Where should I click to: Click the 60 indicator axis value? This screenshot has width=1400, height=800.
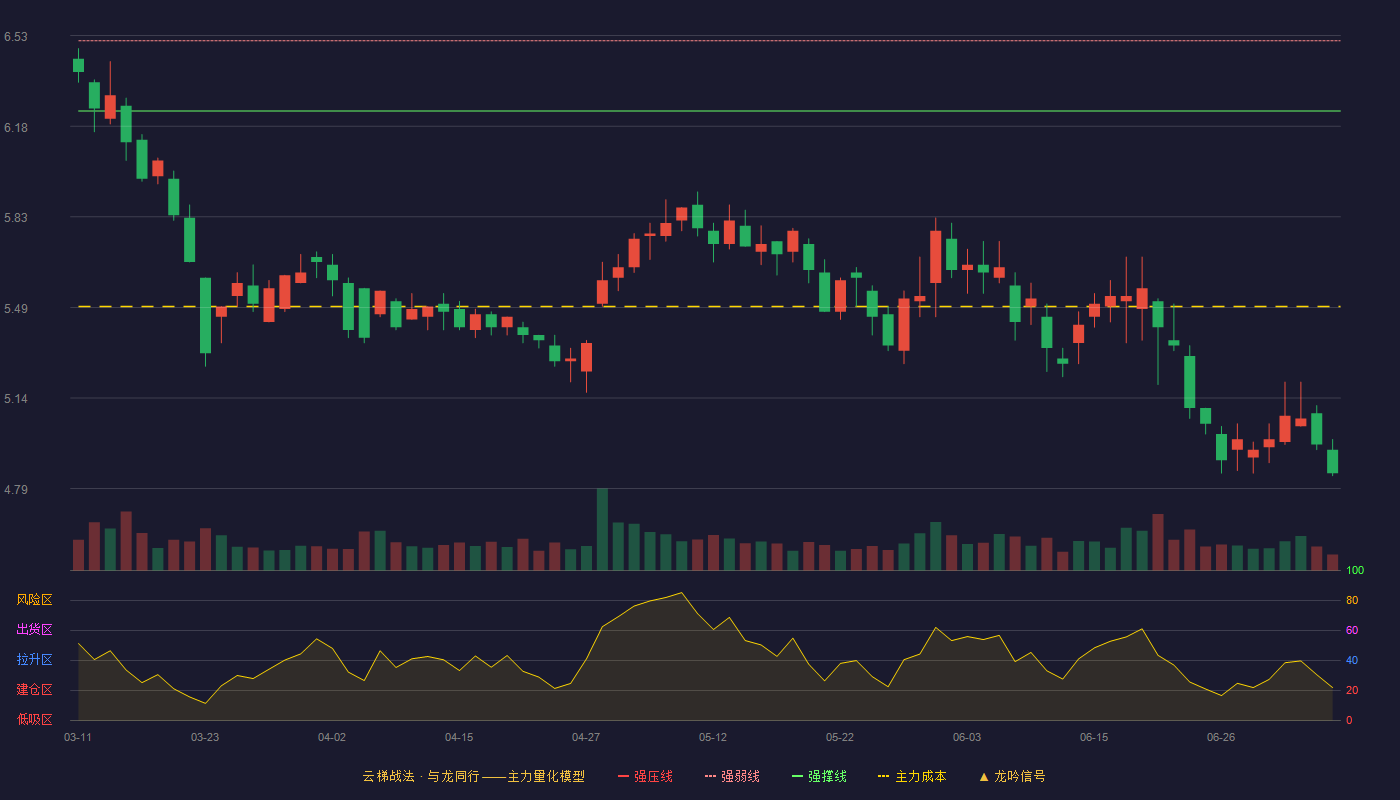pos(1352,630)
